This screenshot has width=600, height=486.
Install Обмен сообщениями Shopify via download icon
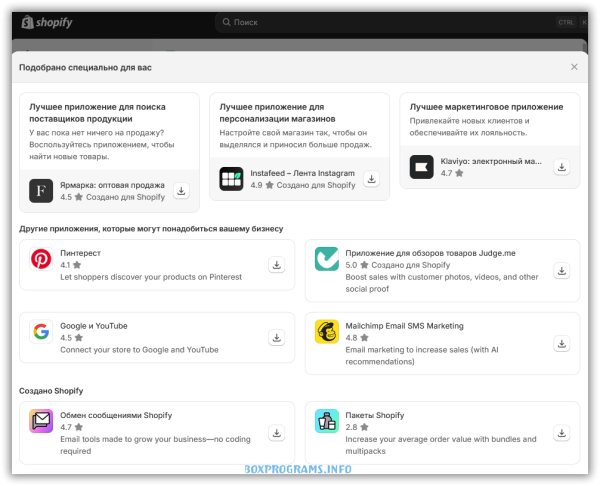276,433
